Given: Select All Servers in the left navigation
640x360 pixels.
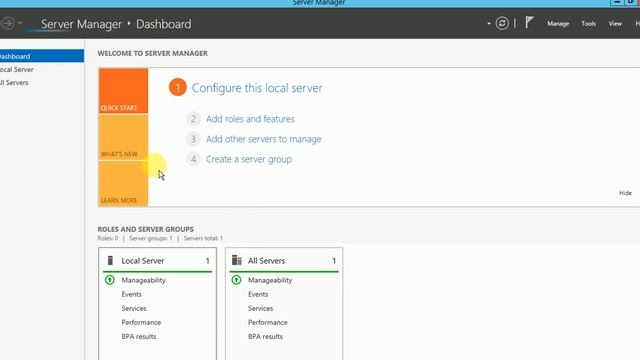Looking at the screenshot, I should pyautogui.click(x=14, y=82).
